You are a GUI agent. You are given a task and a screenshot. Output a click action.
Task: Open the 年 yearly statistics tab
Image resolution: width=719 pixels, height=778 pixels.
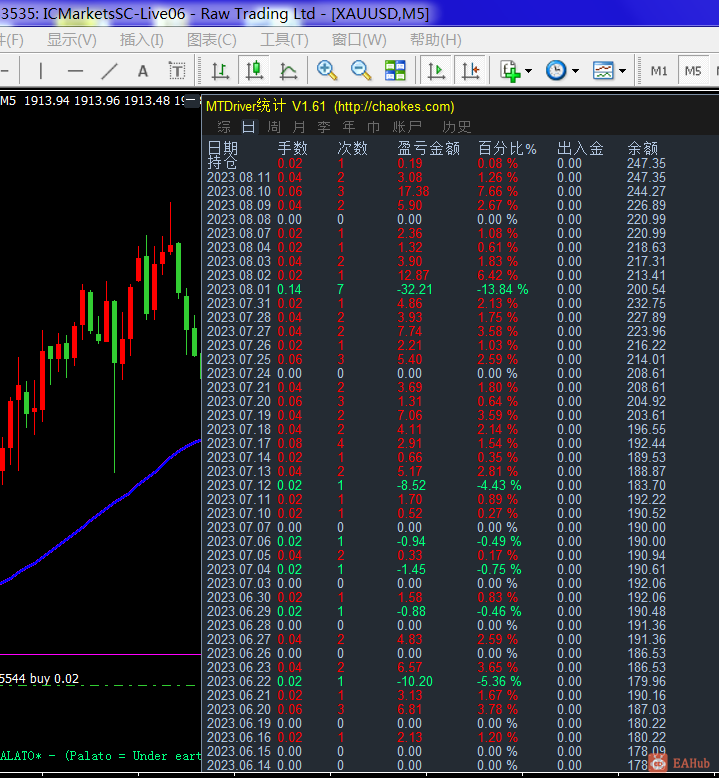coord(349,127)
